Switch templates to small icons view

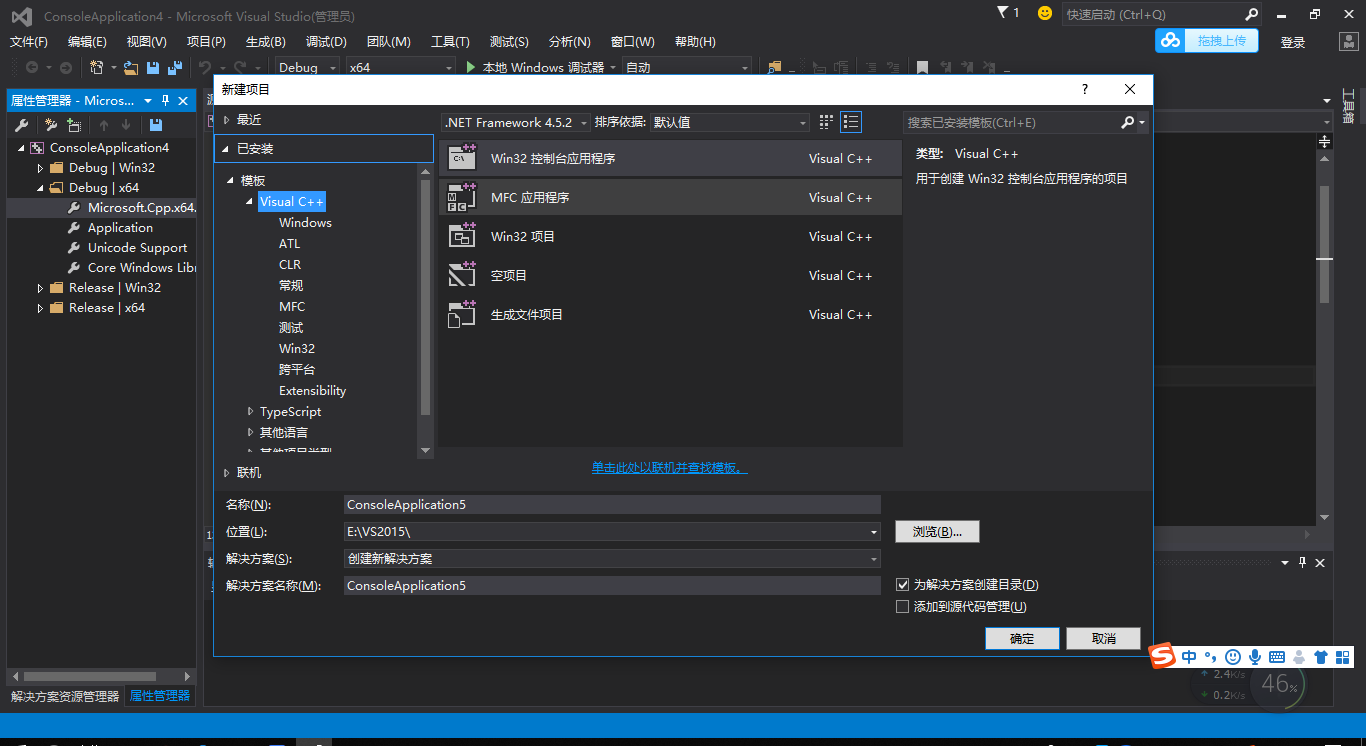point(826,122)
